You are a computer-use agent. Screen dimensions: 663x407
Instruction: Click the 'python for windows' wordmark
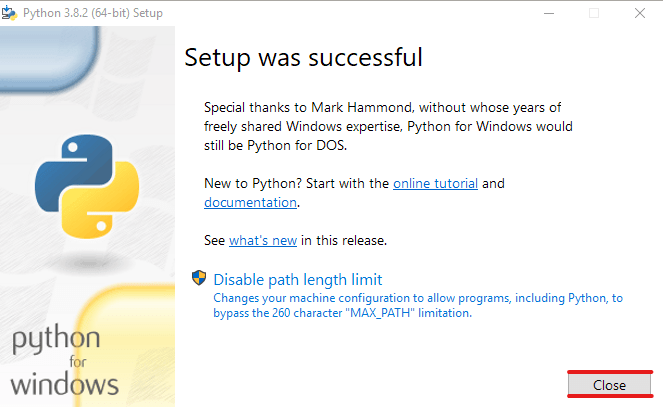66,362
